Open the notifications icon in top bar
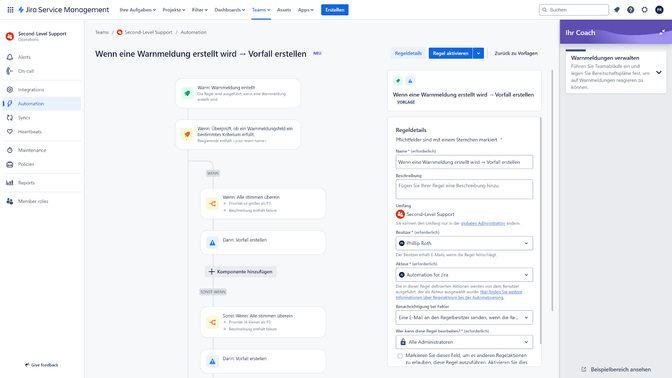The height and width of the screenshot is (378, 672). (617, 10)
